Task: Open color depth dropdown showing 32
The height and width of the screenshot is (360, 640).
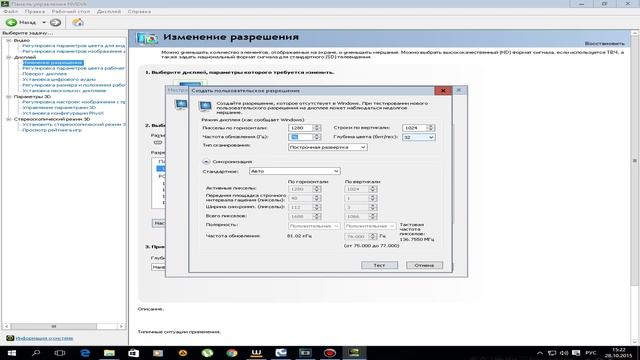Action: click(x=418, y=137)
